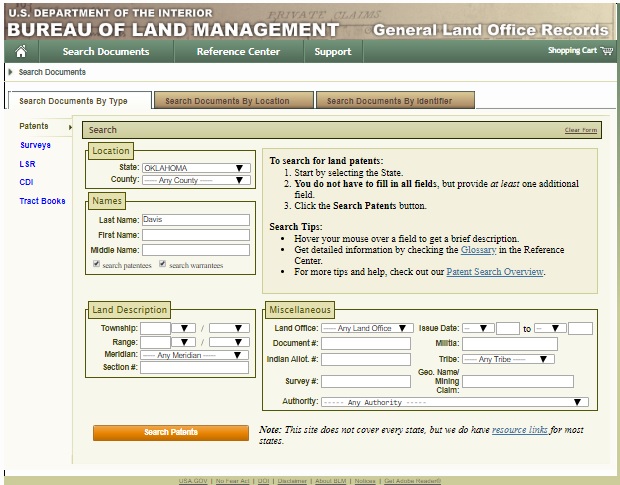Image resolution: width=620 pixels, height=485 pixels.
Task: Switch to Search Documents By Type tab
Action: [78, 100]
